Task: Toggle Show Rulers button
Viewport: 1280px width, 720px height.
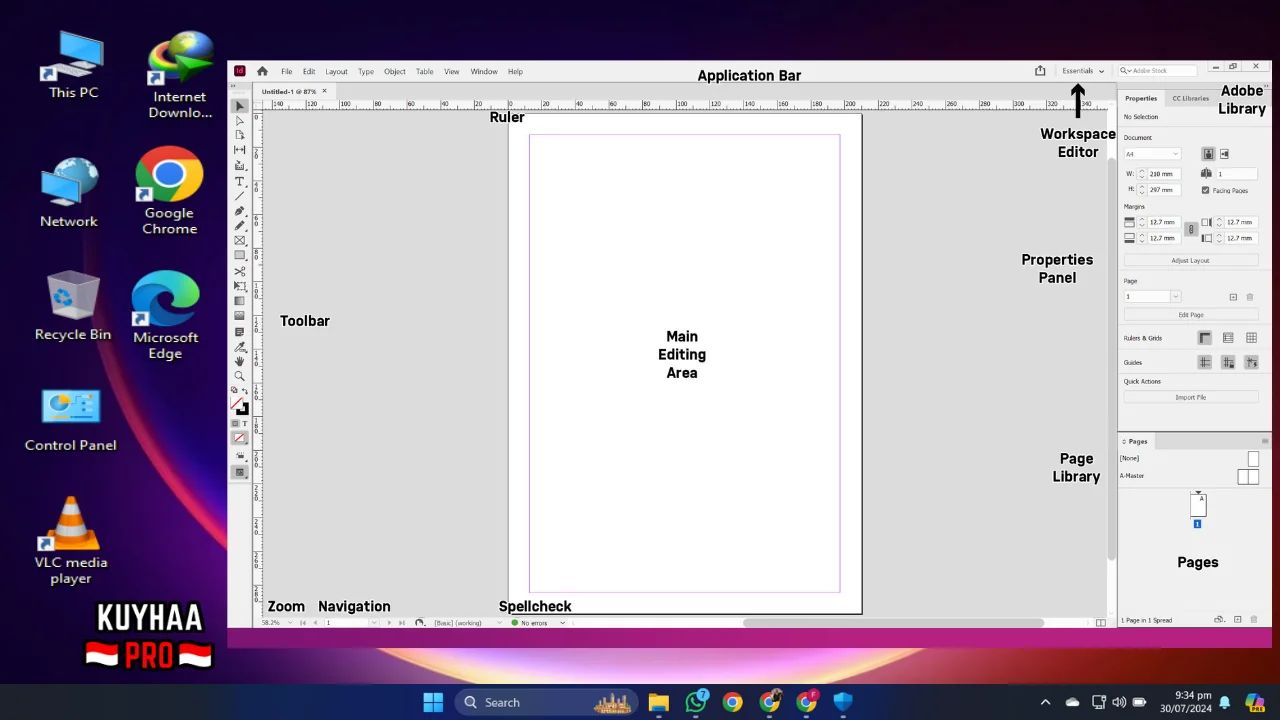Action: tap(1205, 338)
